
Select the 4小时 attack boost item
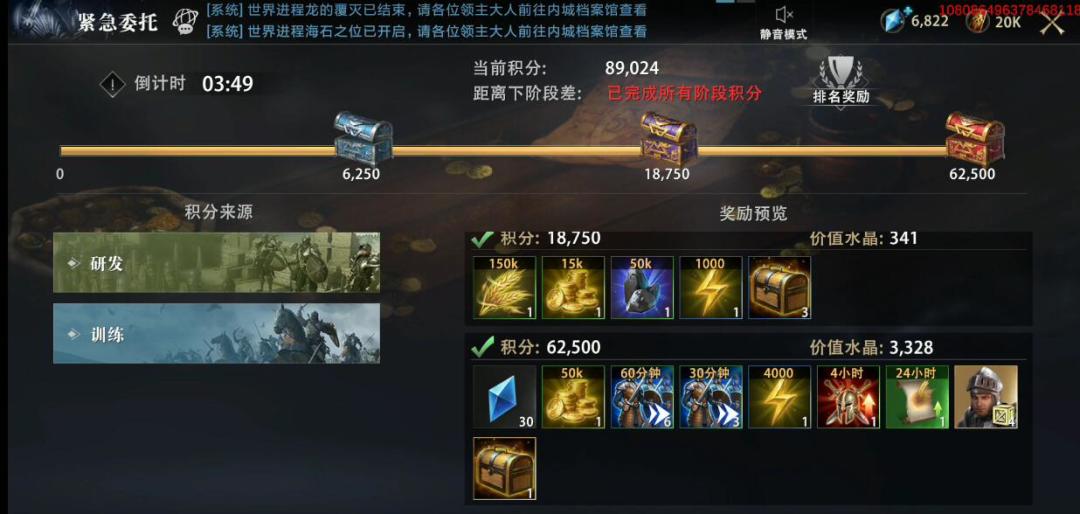(x=849, y=397)
